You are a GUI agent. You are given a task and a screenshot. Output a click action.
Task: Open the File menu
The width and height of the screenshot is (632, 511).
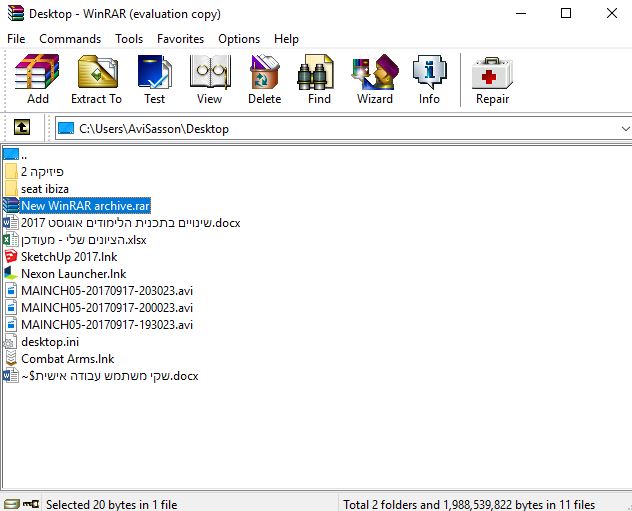tap(16, 39)
